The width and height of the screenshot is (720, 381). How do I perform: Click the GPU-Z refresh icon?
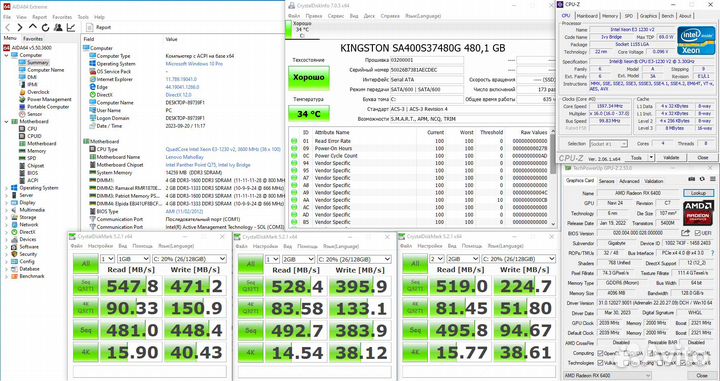coord(702,179)
